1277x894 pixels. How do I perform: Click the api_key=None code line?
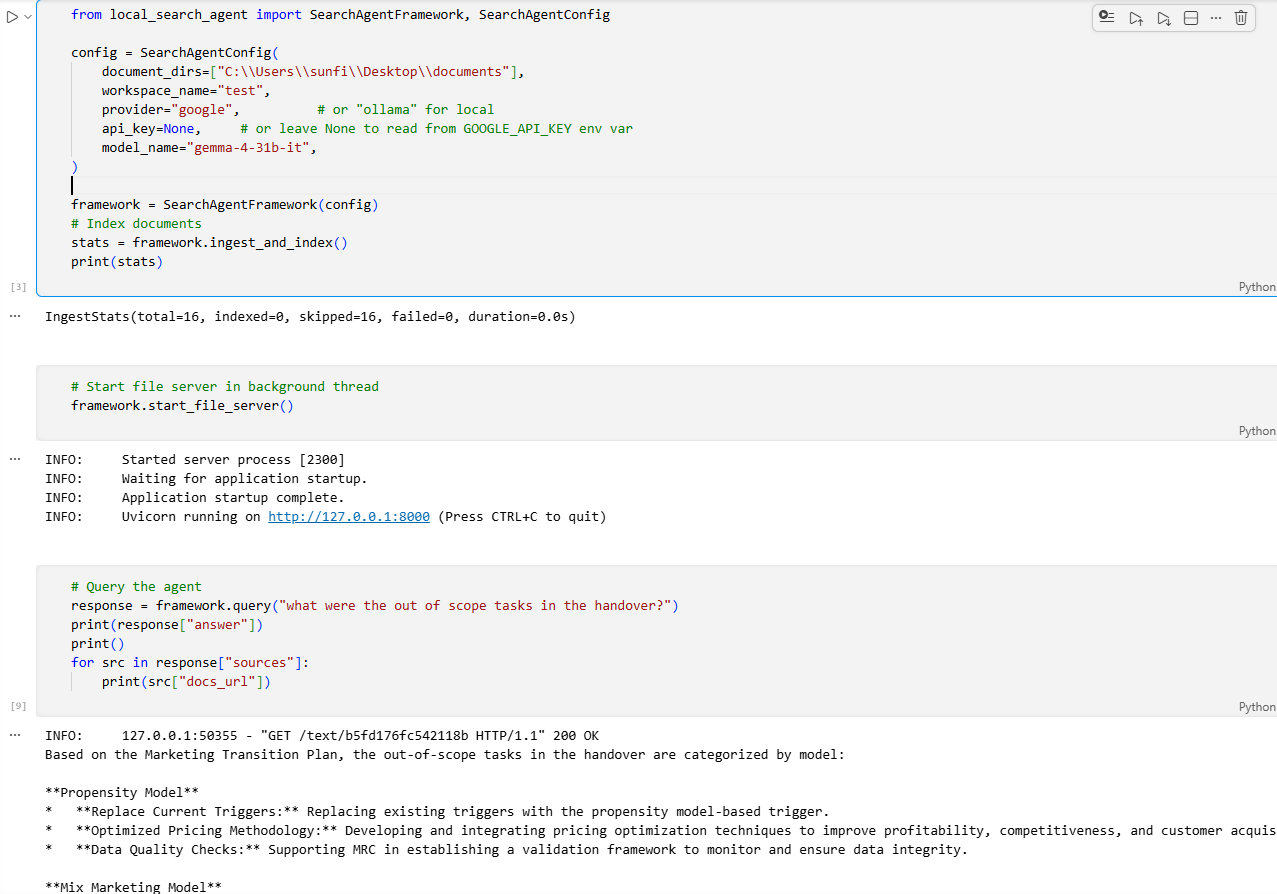[151, 128]
